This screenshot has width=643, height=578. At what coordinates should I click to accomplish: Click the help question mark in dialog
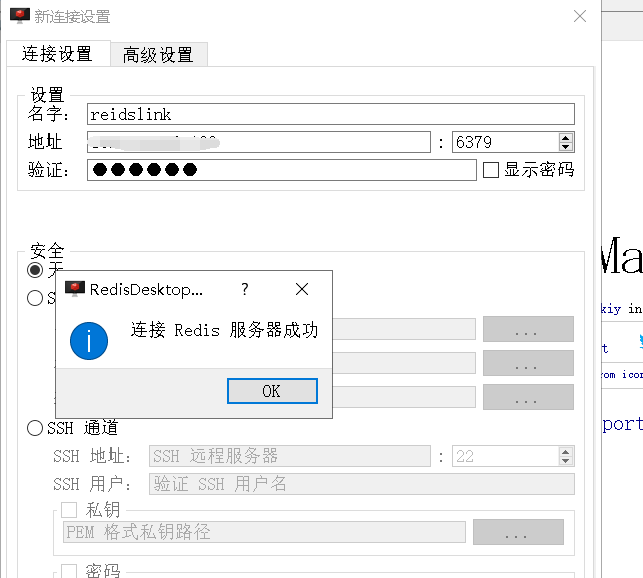tap(245, 289)
